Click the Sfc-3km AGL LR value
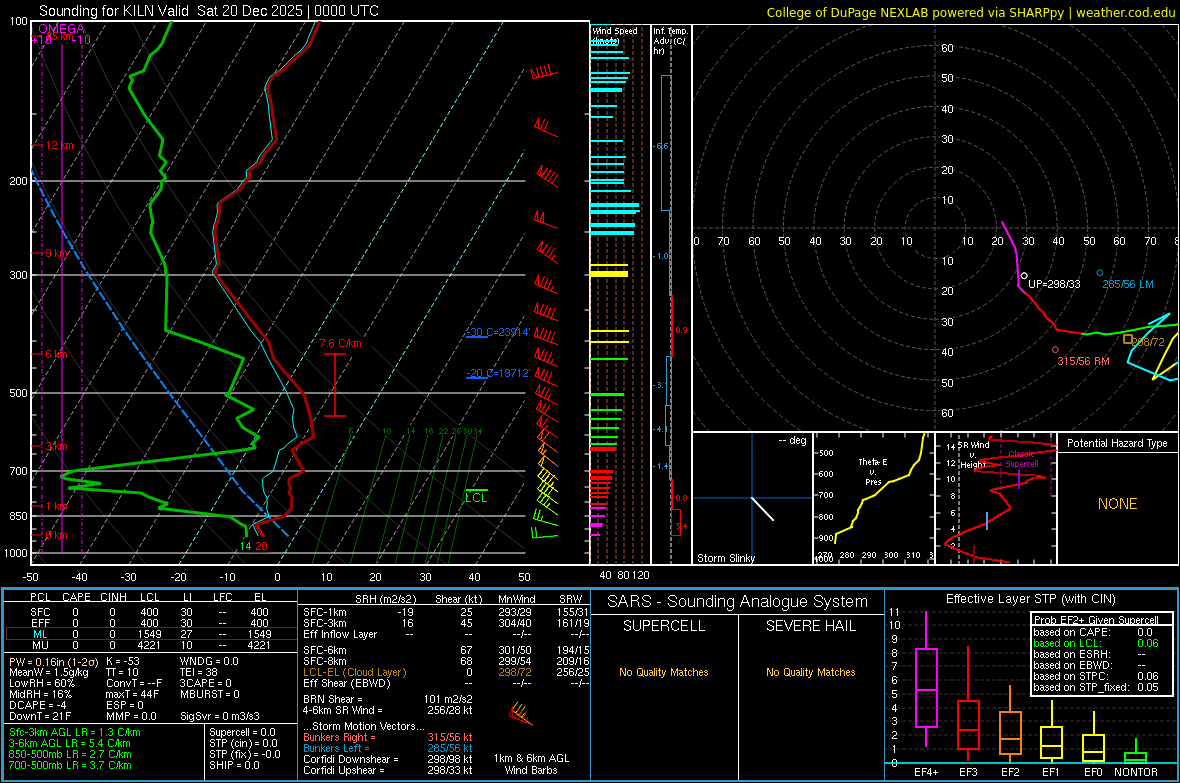 click(x=75, y=732)
